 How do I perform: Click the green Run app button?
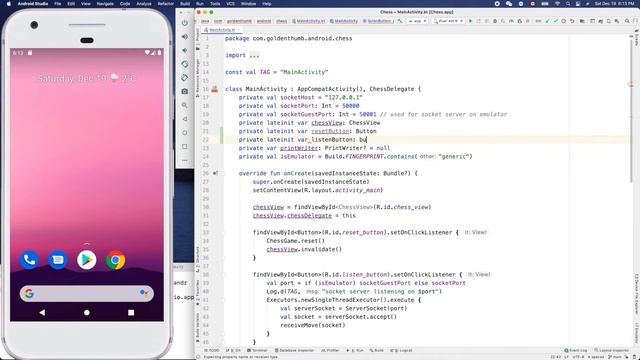tap(471, 21)
